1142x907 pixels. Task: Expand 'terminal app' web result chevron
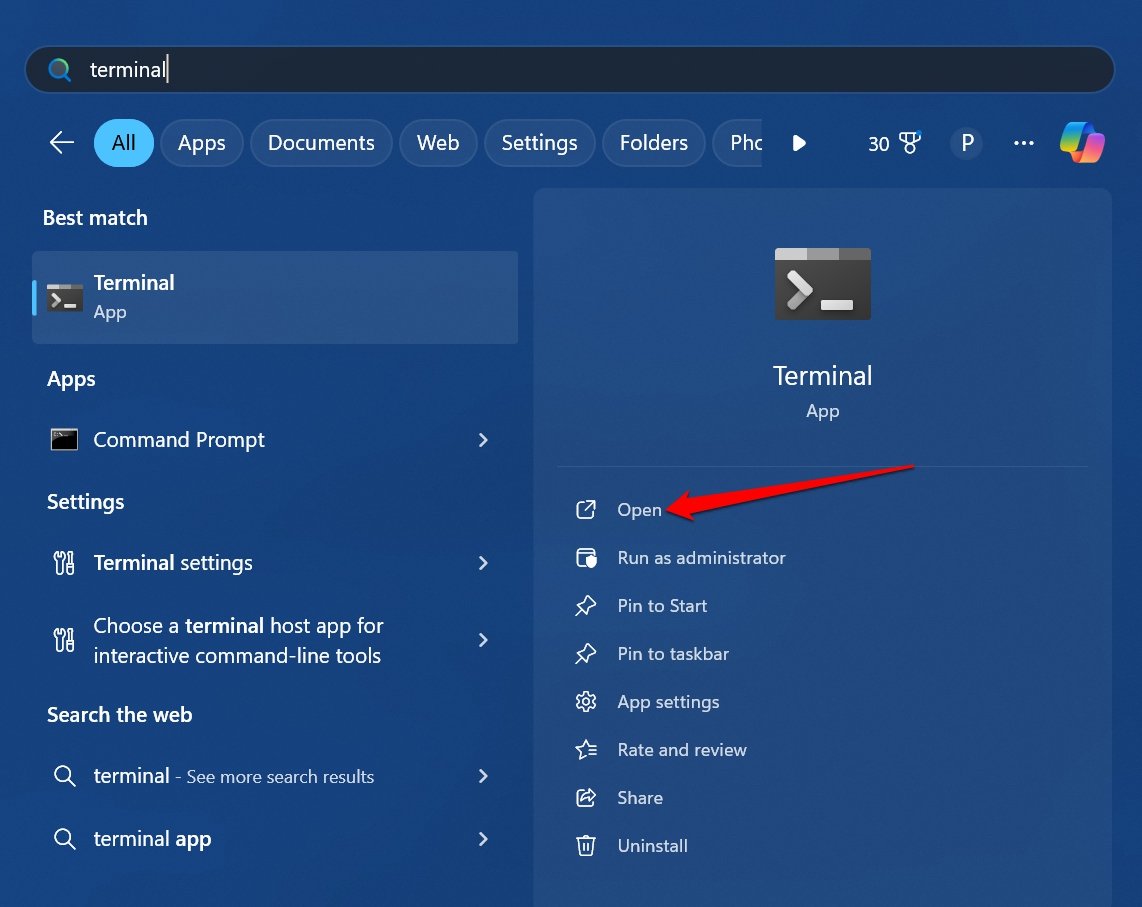point(483,839)
